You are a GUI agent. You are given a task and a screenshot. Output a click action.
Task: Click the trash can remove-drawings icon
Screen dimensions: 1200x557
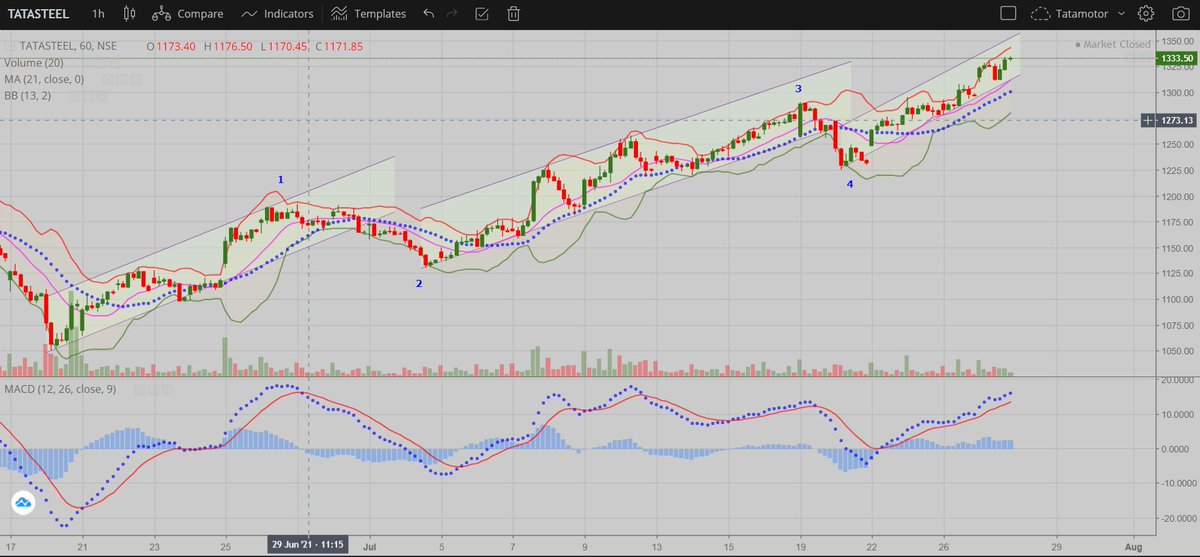click(x=513, y=14)
